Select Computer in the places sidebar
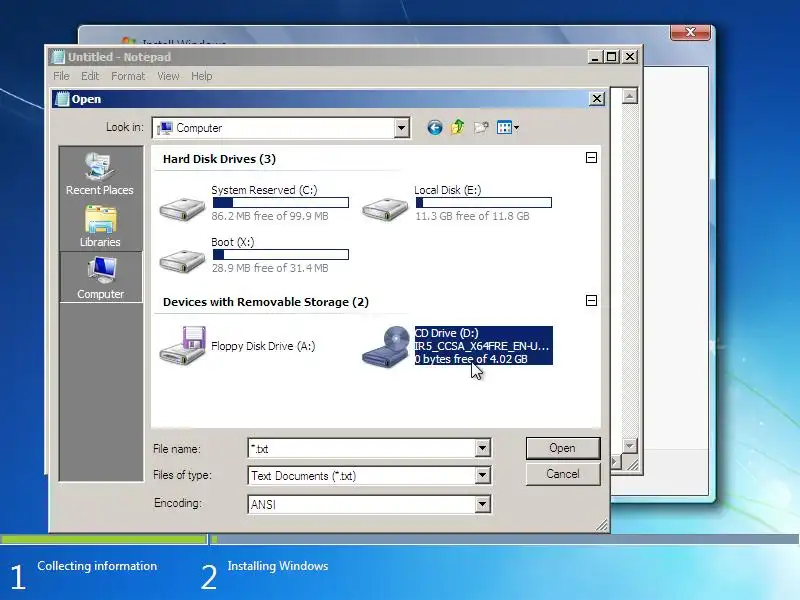 (x=101, y=277)
